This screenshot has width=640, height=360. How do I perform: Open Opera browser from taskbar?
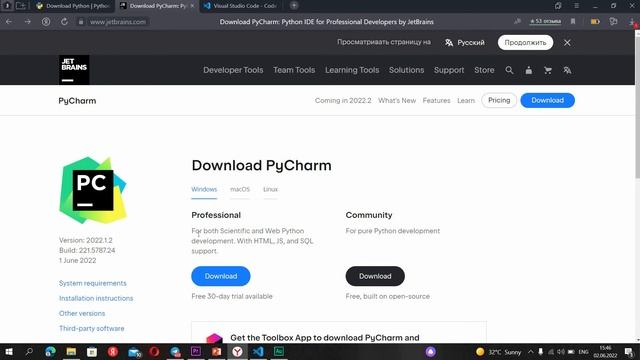[154, 351]
